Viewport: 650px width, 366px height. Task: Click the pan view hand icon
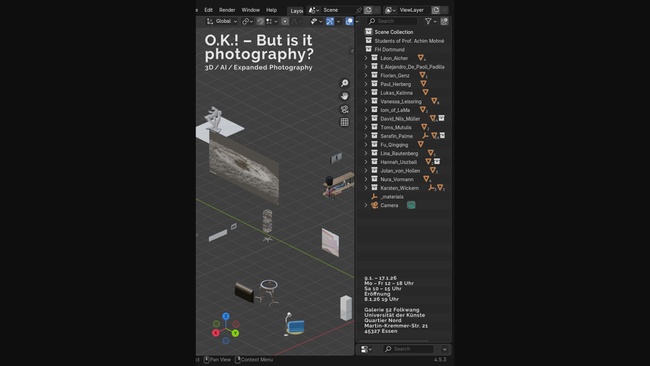344,96
